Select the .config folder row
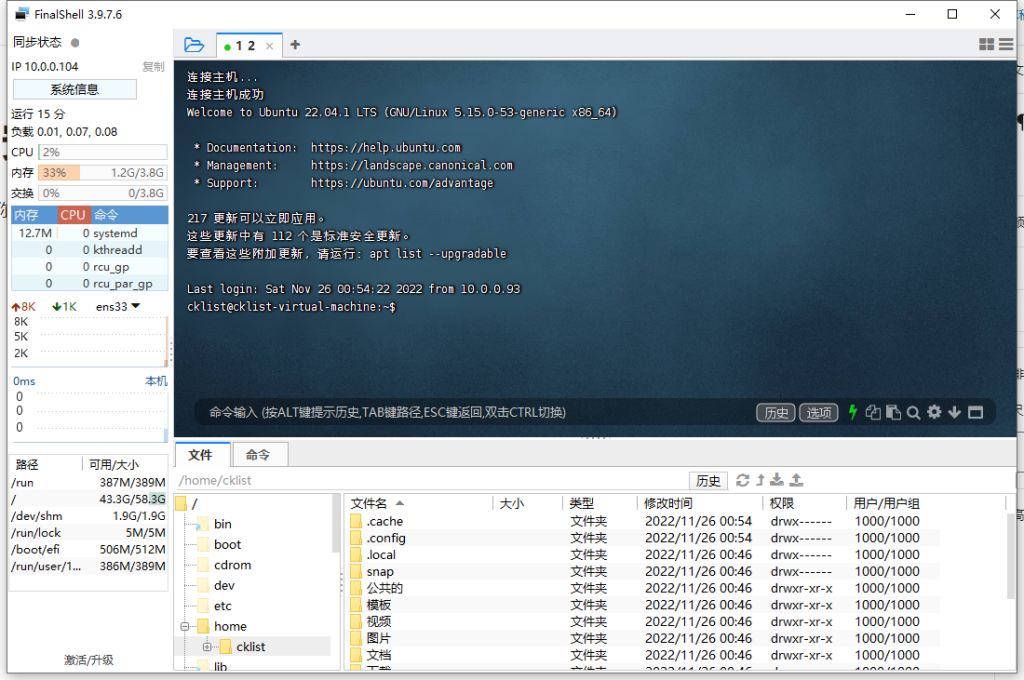 click(x=644, y=538)
